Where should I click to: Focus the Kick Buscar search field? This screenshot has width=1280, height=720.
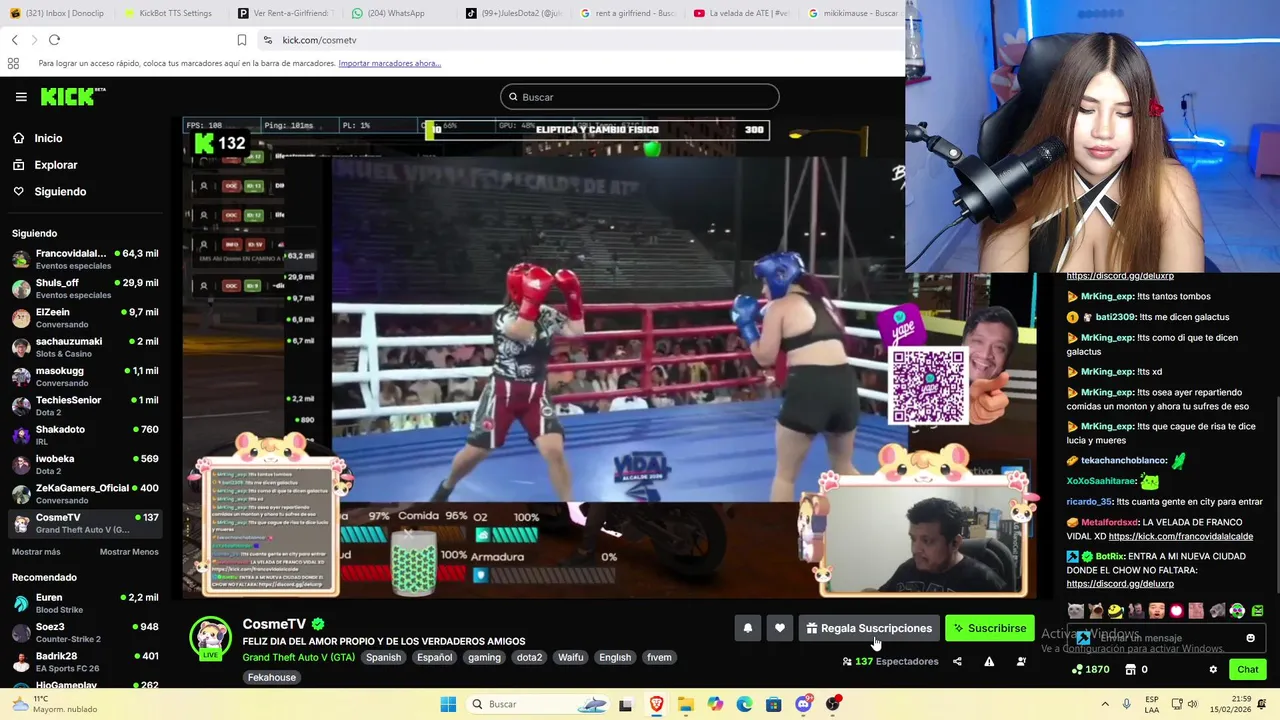[640, 97]
